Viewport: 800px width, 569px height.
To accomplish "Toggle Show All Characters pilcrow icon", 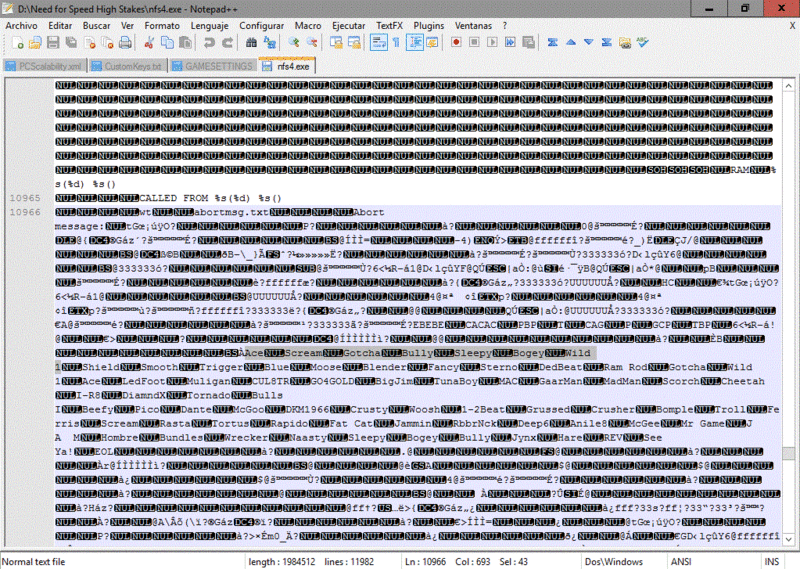I will point(396,43).
